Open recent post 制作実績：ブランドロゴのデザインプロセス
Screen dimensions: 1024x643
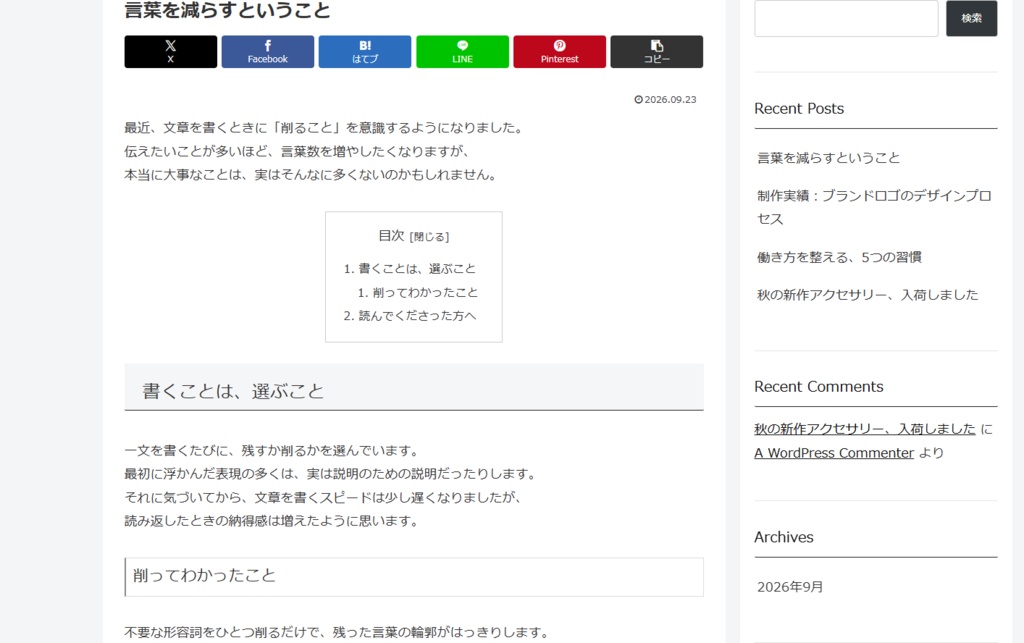[x=874, y=207]
